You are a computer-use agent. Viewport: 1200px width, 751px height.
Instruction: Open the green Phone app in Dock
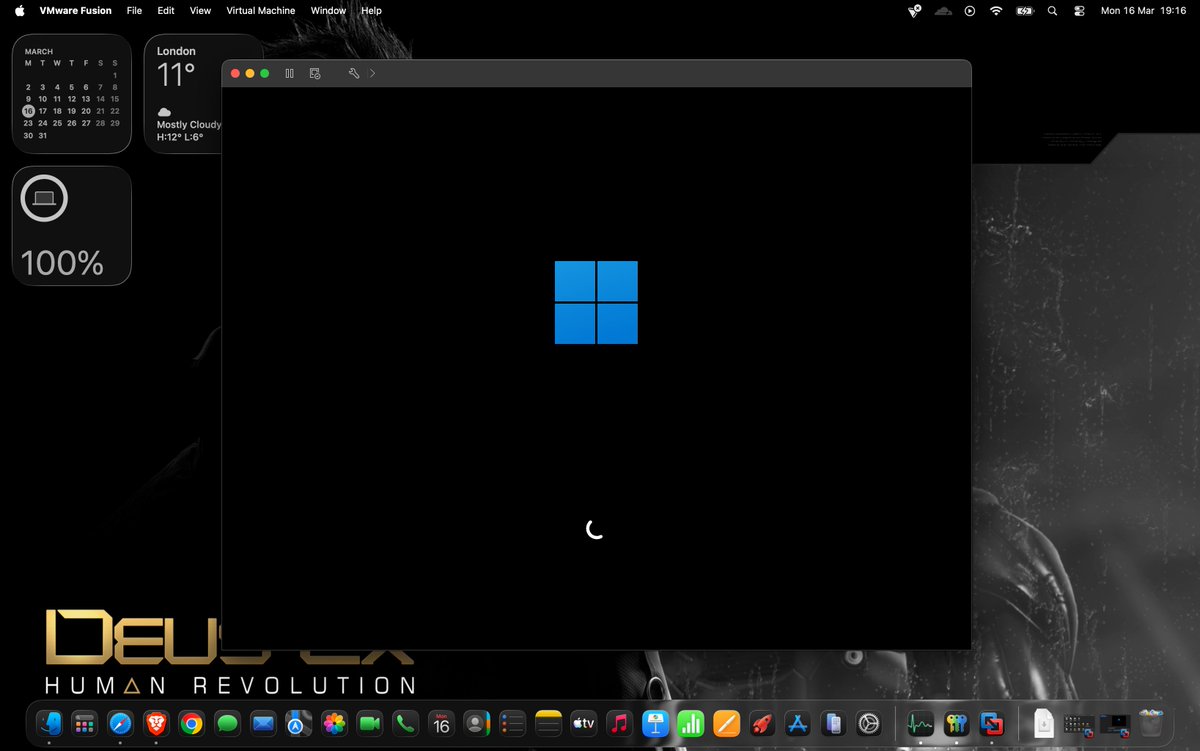405,722
